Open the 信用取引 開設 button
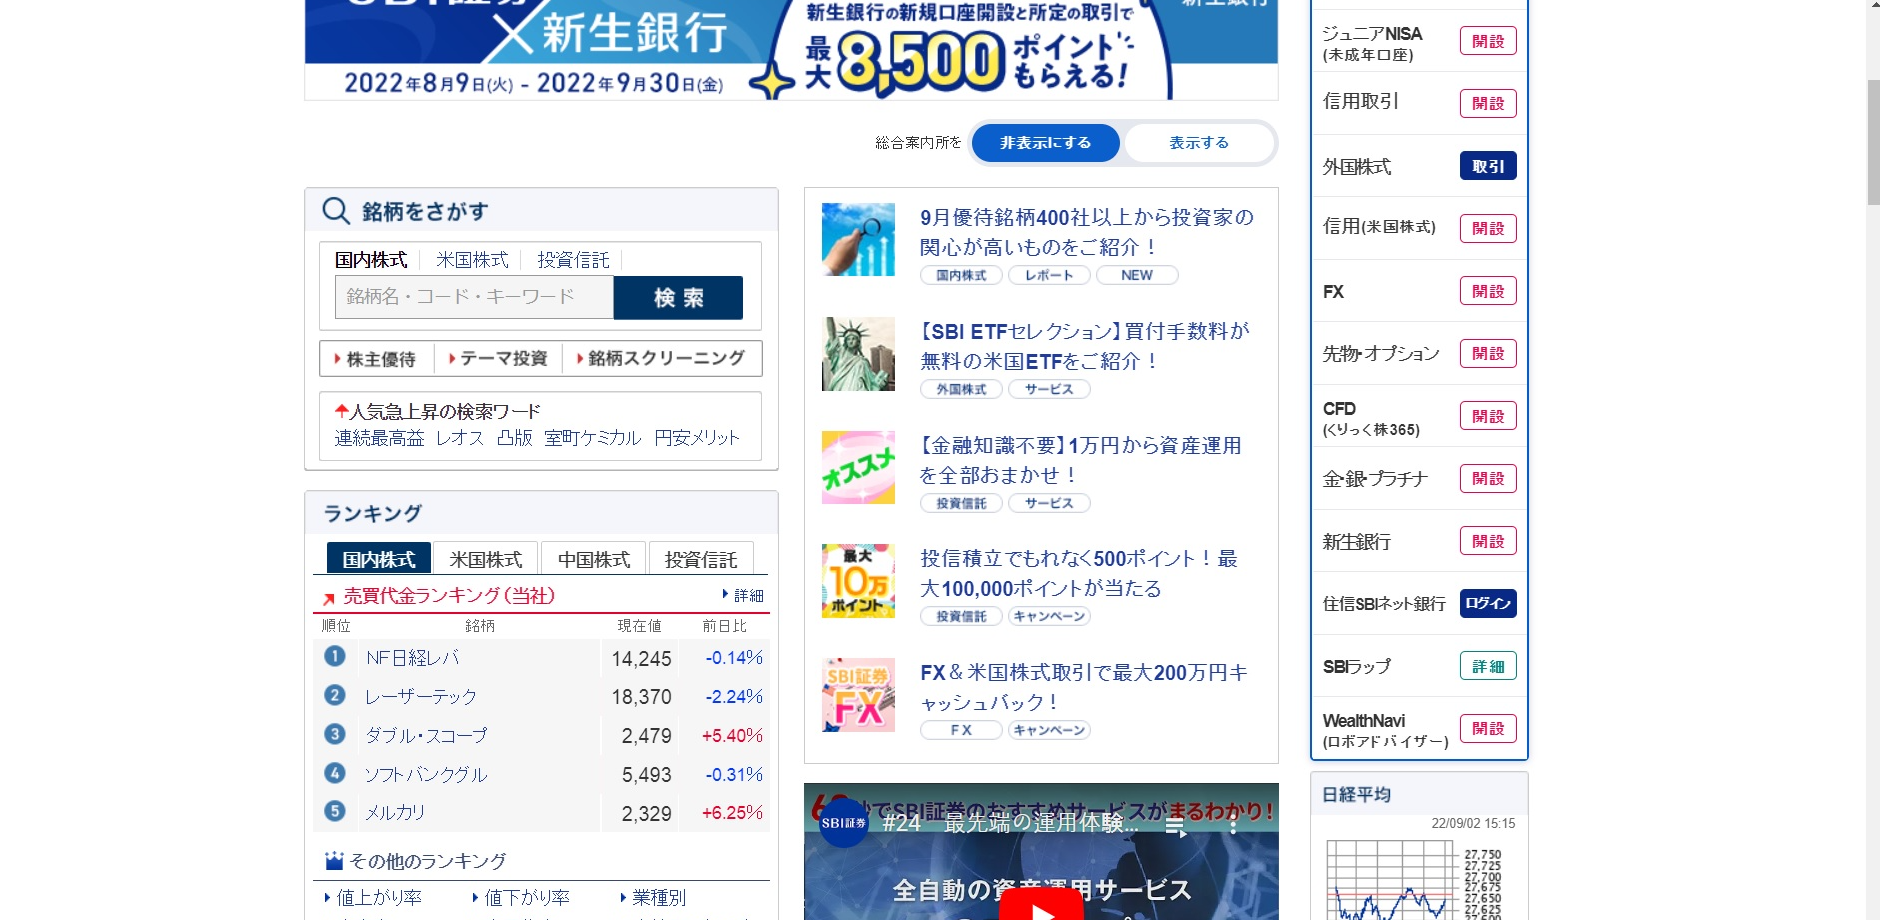The width and height of the screenshot is (1880, 920). (x=1488, y=103)
